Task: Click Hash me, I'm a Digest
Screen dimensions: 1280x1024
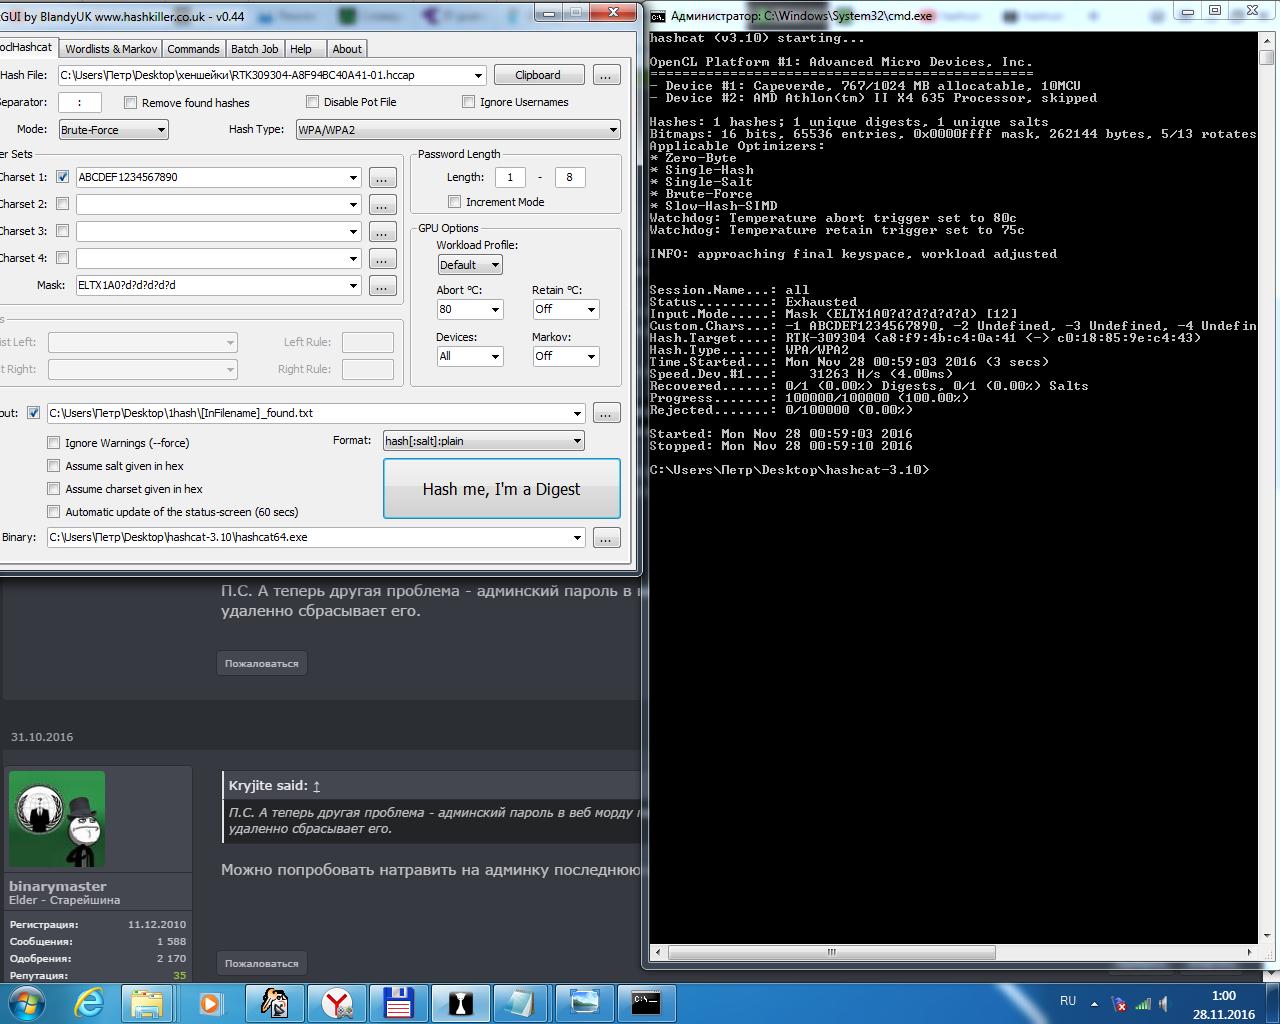Action: 501,489
